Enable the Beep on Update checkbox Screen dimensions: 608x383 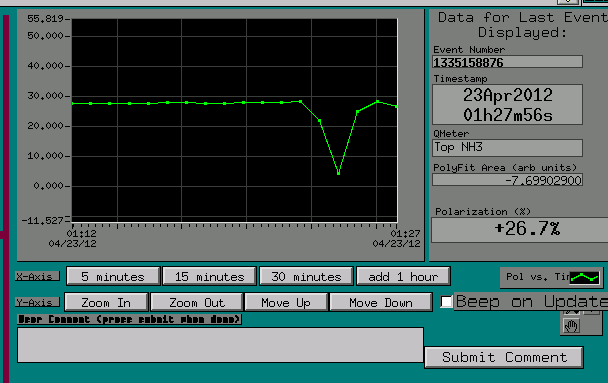pyautogui.click(x=446, y=302)
